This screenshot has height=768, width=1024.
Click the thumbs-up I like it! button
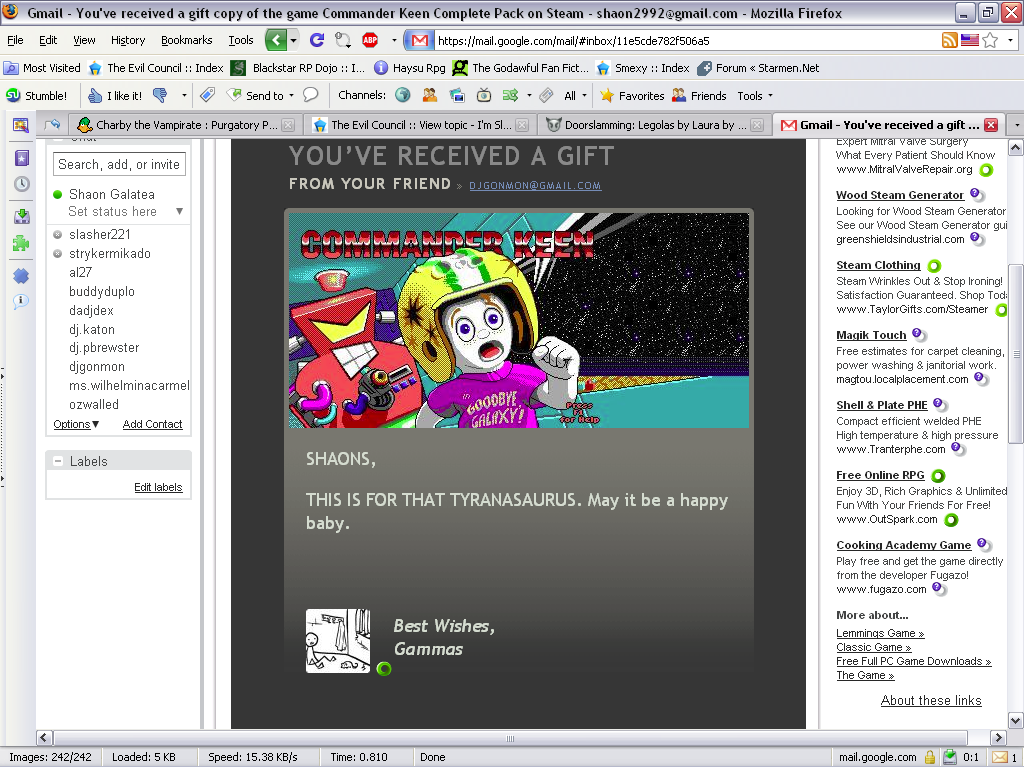click(116, 95)
